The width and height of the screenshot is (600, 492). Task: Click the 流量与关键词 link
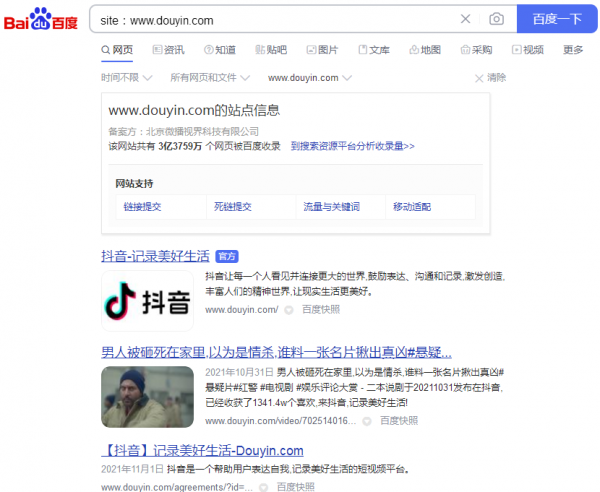coord(331,207)
